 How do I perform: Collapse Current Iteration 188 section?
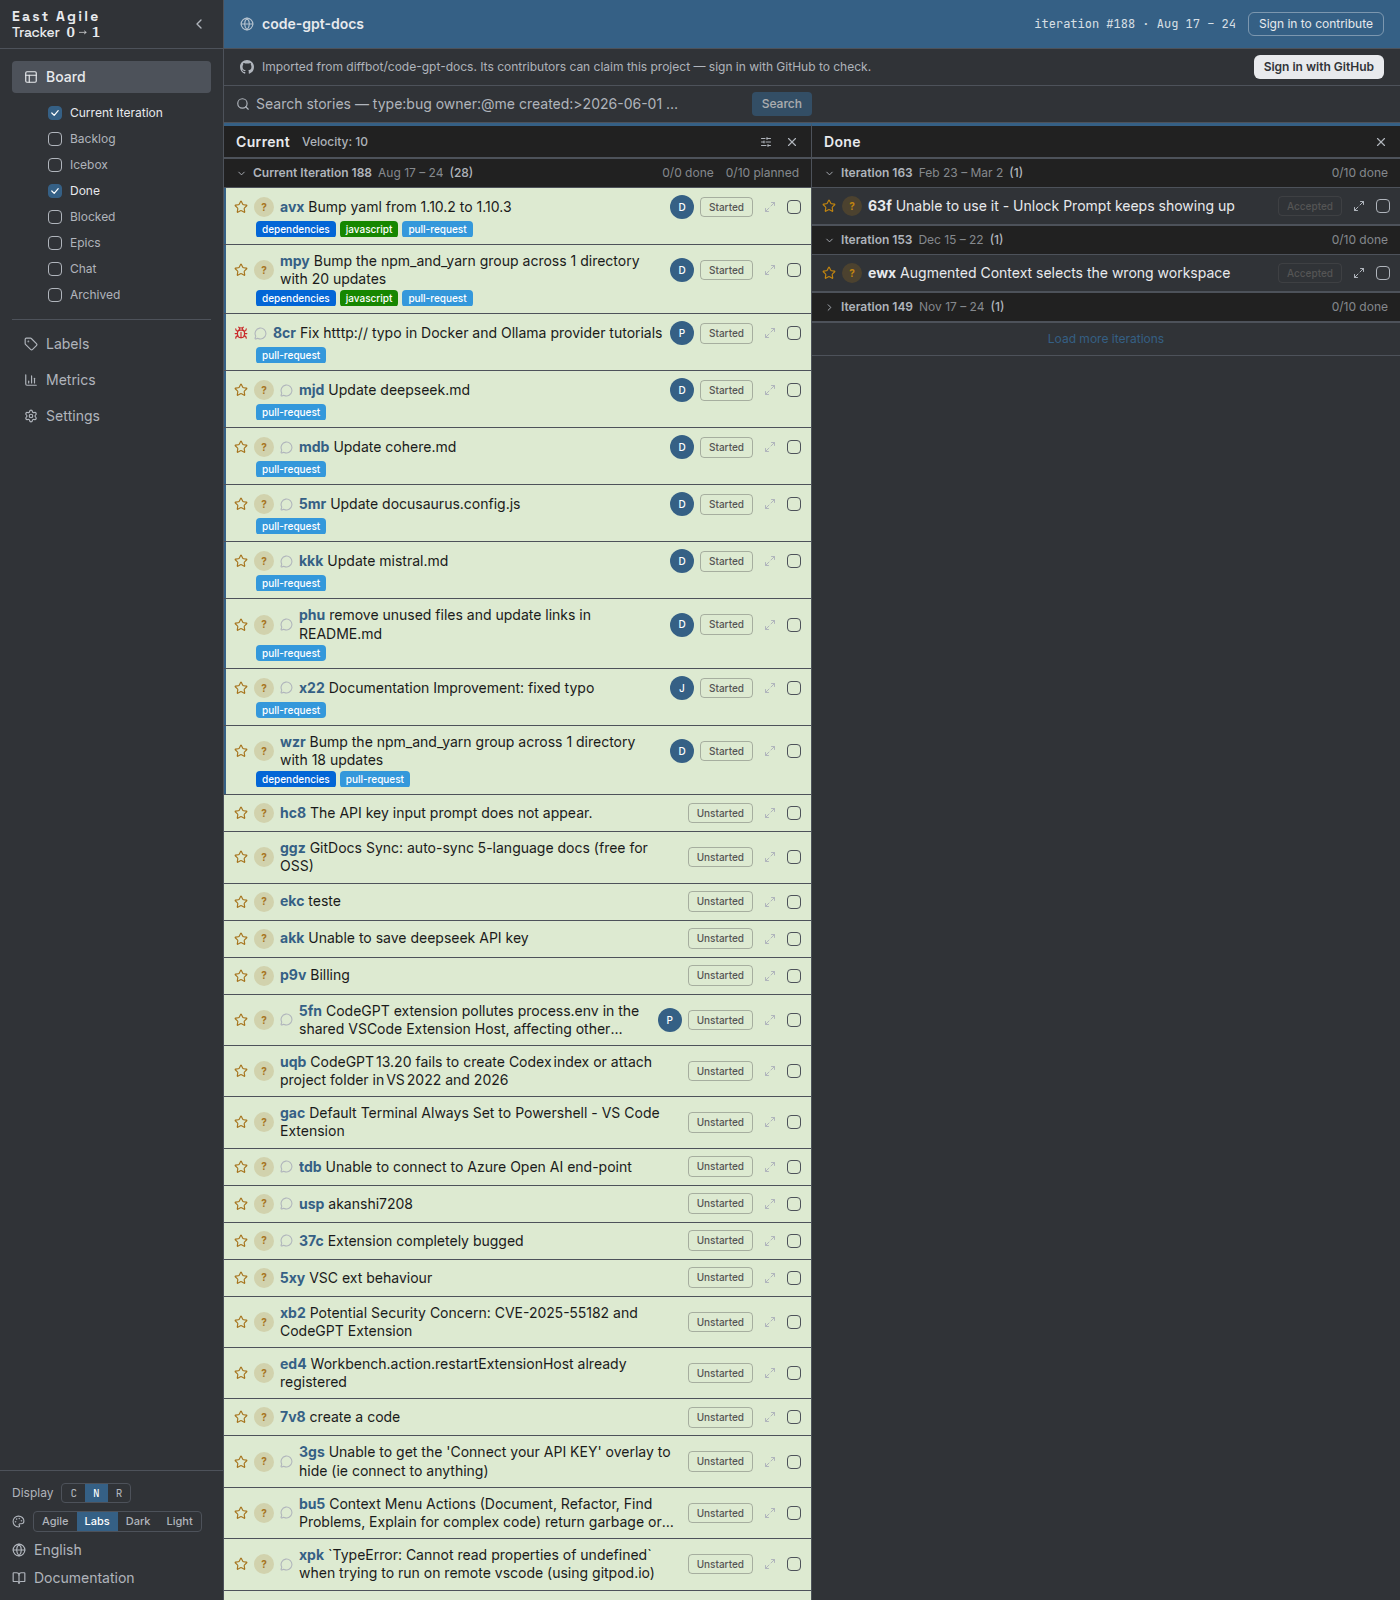click(241, 173)
